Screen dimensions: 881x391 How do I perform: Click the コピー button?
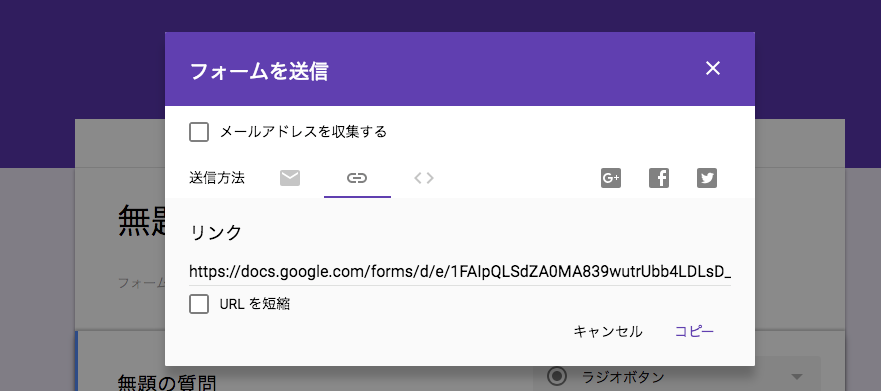click(x=694, y=331)
